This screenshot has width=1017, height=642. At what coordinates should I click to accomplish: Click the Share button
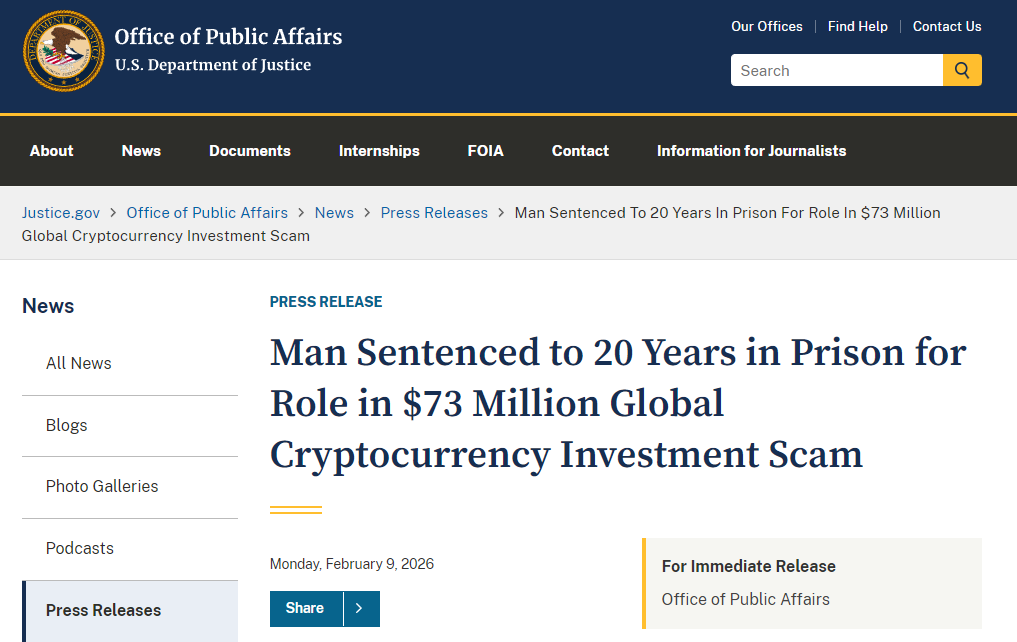coord(305,608)
